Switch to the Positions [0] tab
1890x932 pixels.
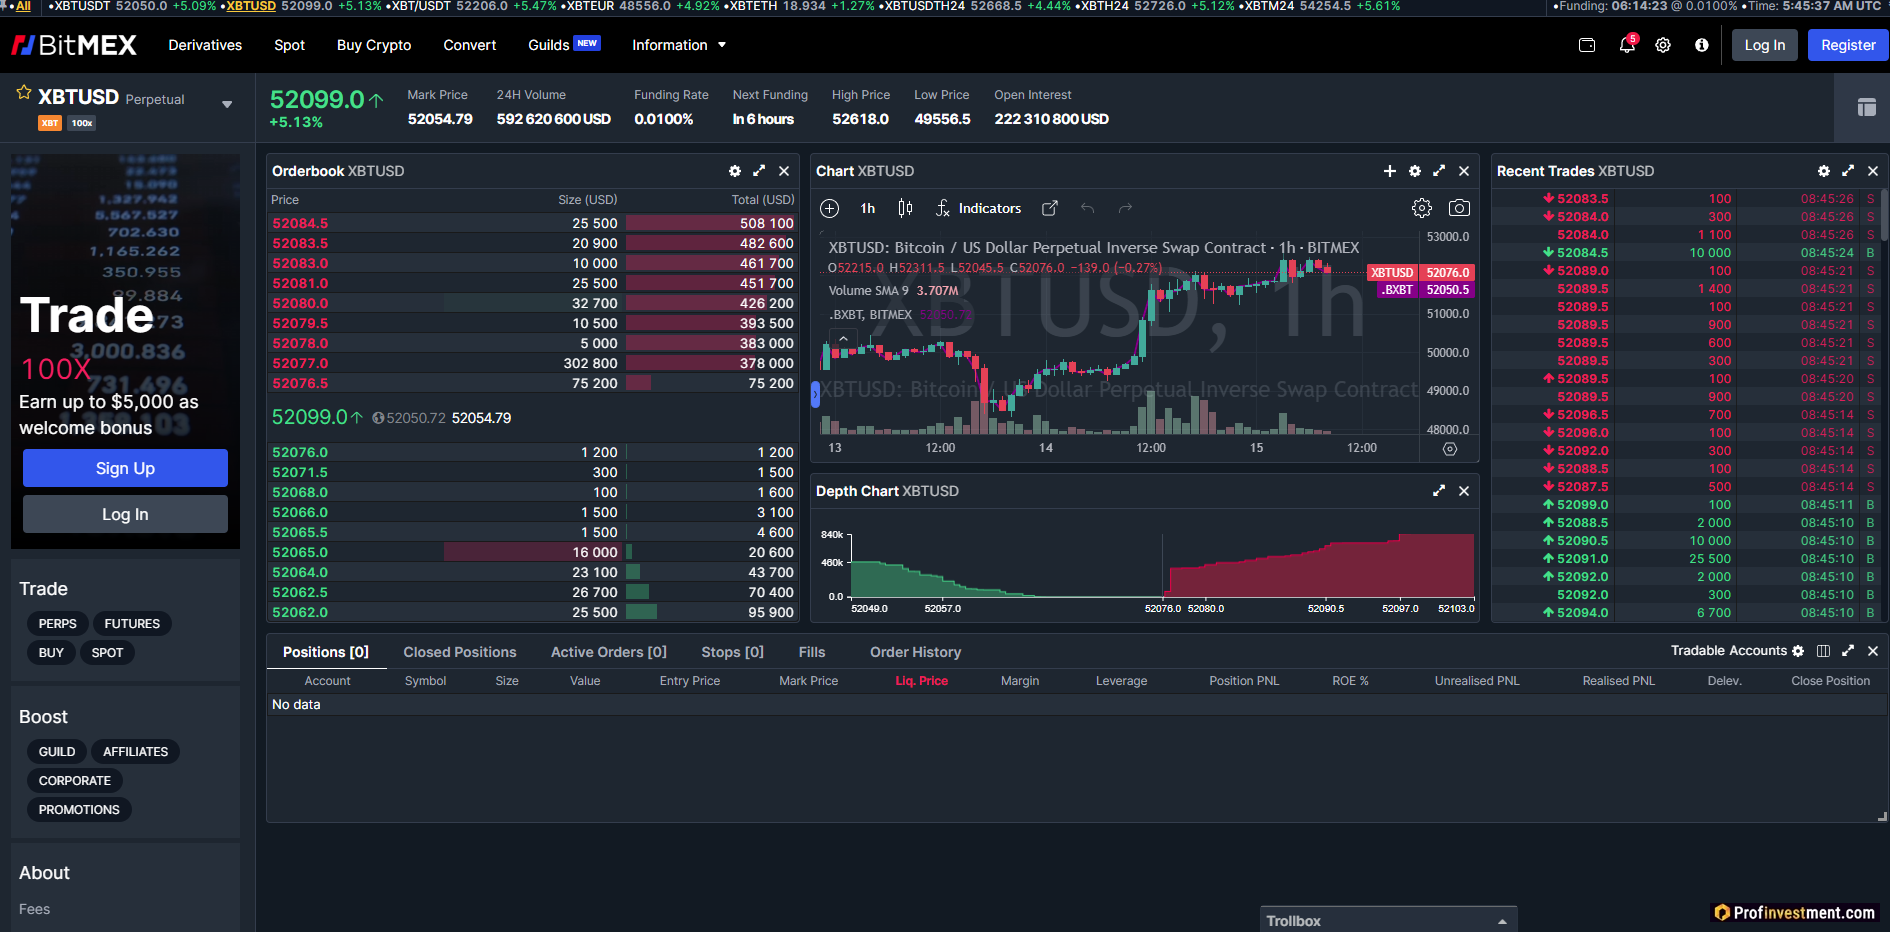(326, 652)
